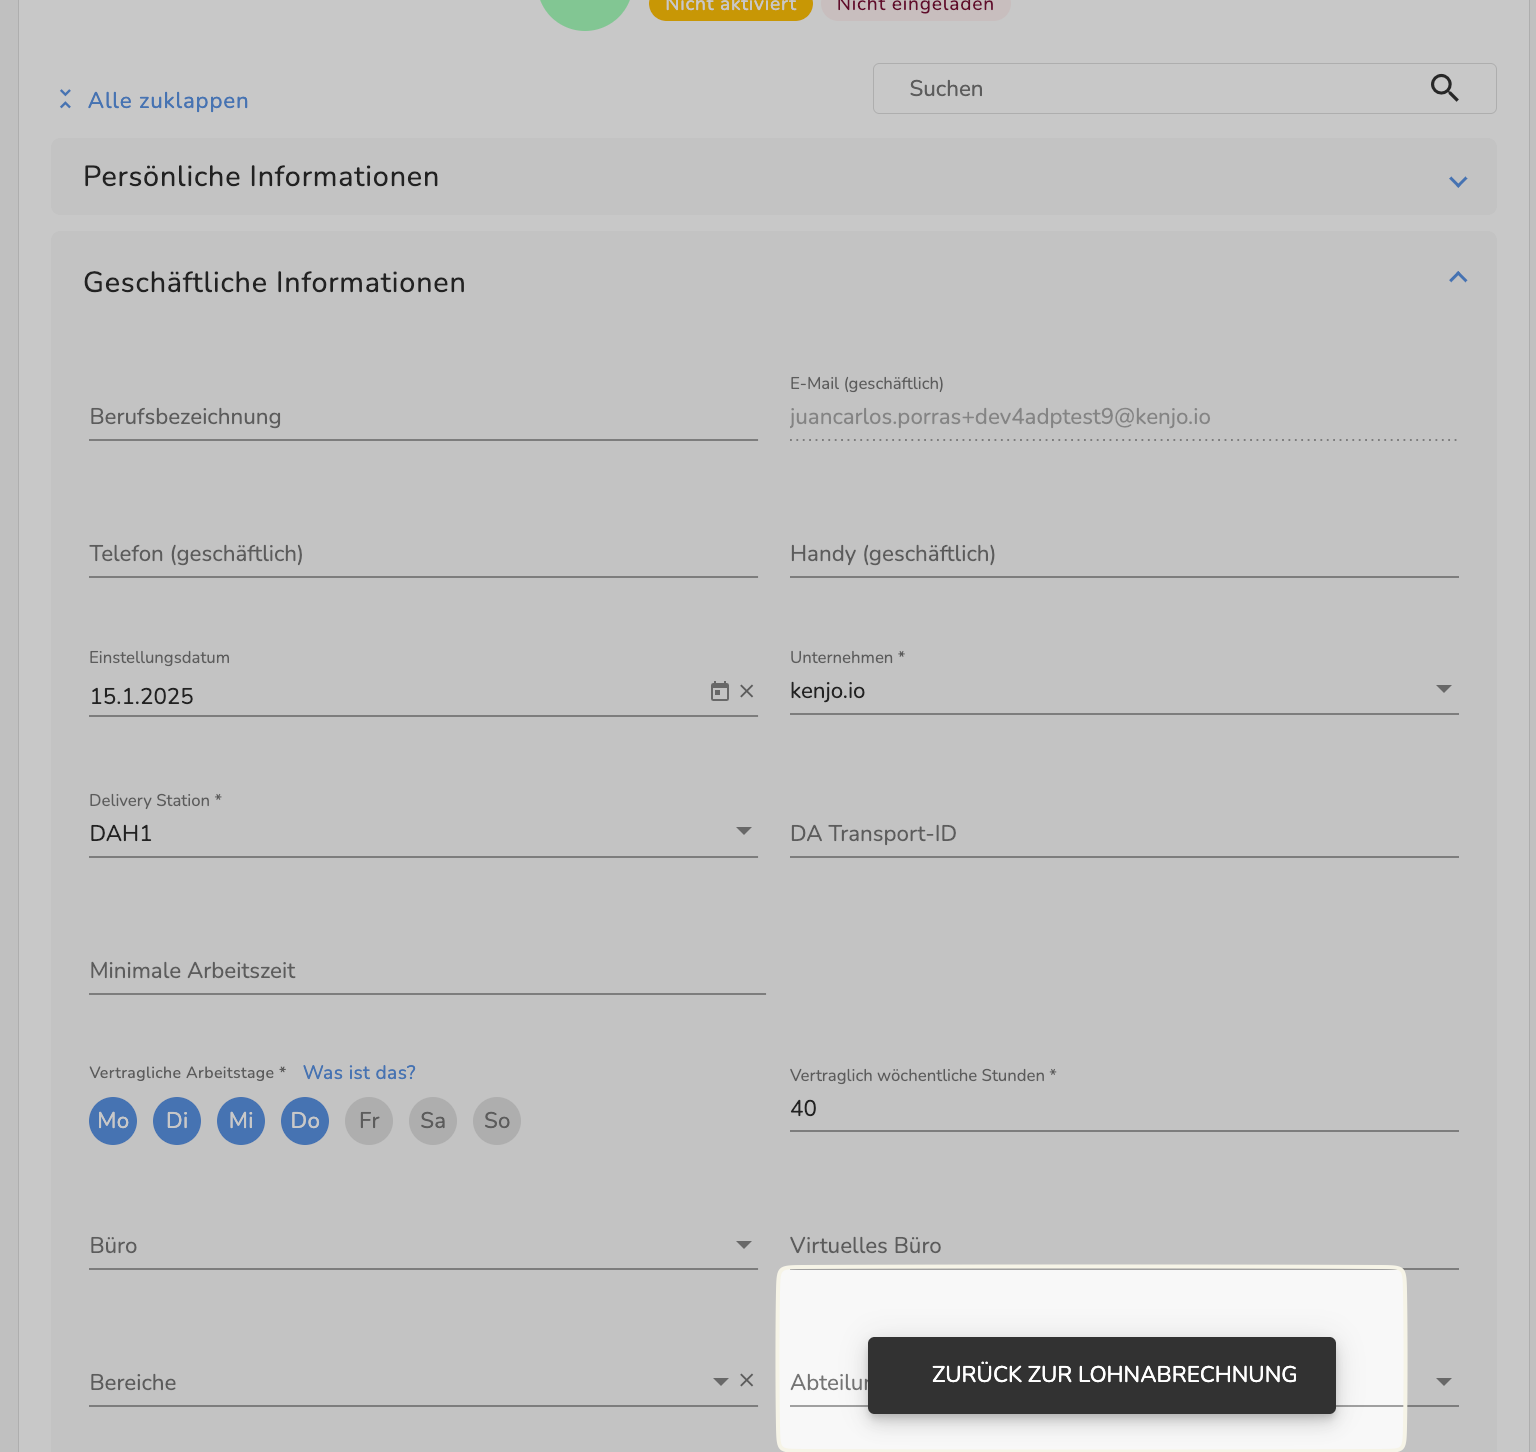The image size is (1536, 1452).
Task: Clear the Bereiche selection
Action: [747, 1380]
